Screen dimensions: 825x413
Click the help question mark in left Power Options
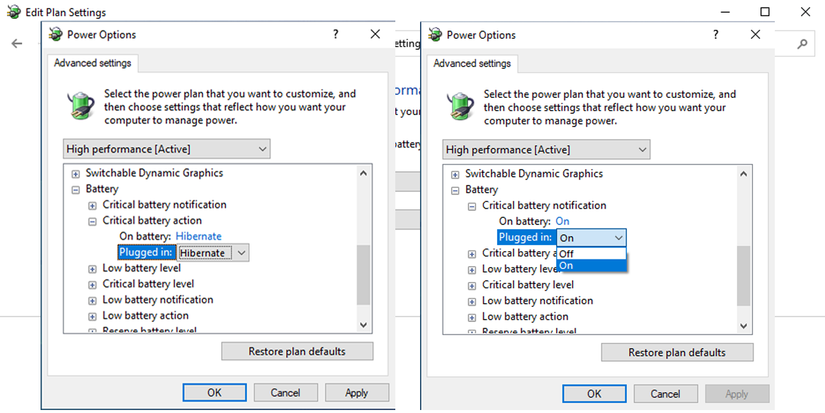[336, 34]
